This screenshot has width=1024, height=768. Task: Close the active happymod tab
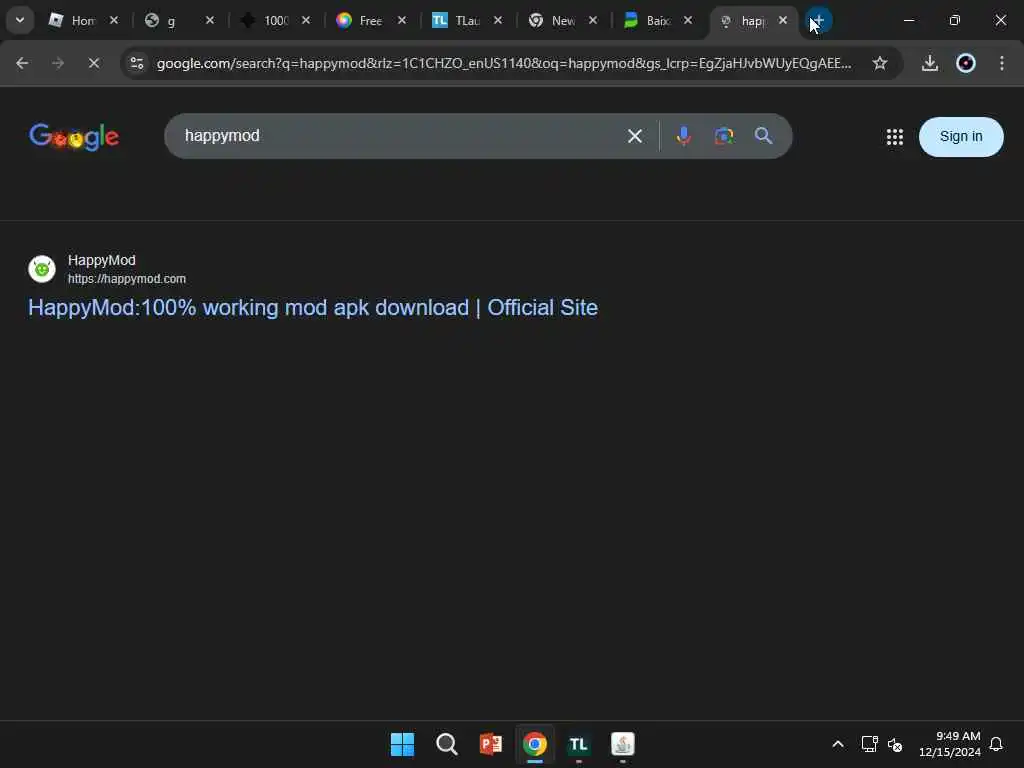tap(782, 20)
